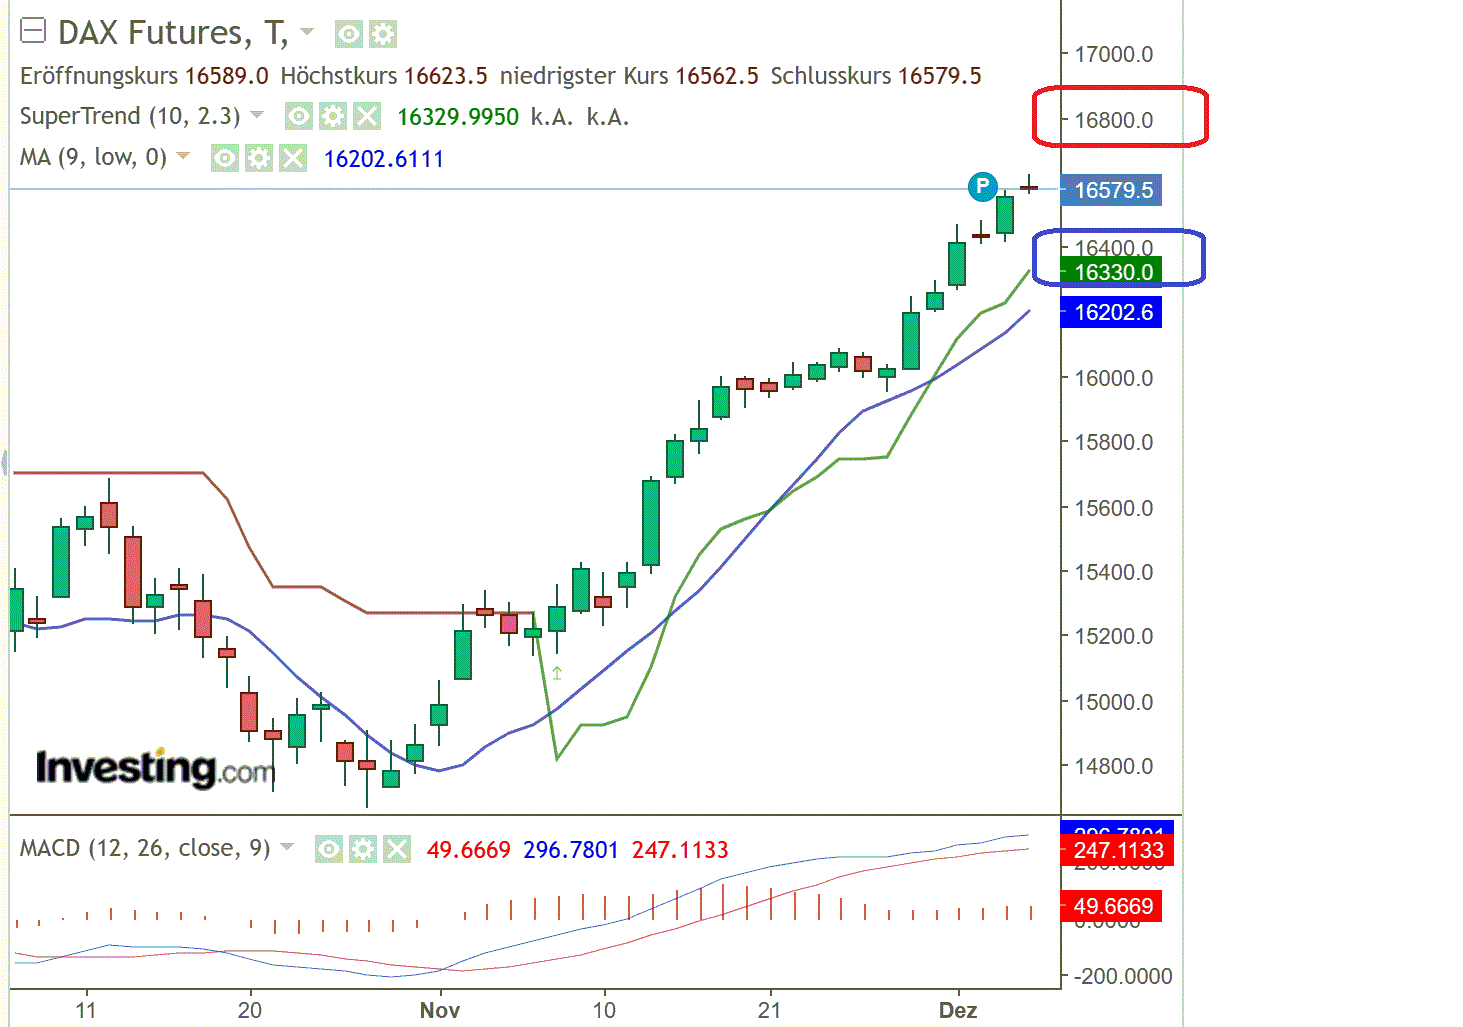Viewport: 1463px width, 1027px height.
Task: Click the eye icon beside MACD indicator
Action: coord(329,849)
